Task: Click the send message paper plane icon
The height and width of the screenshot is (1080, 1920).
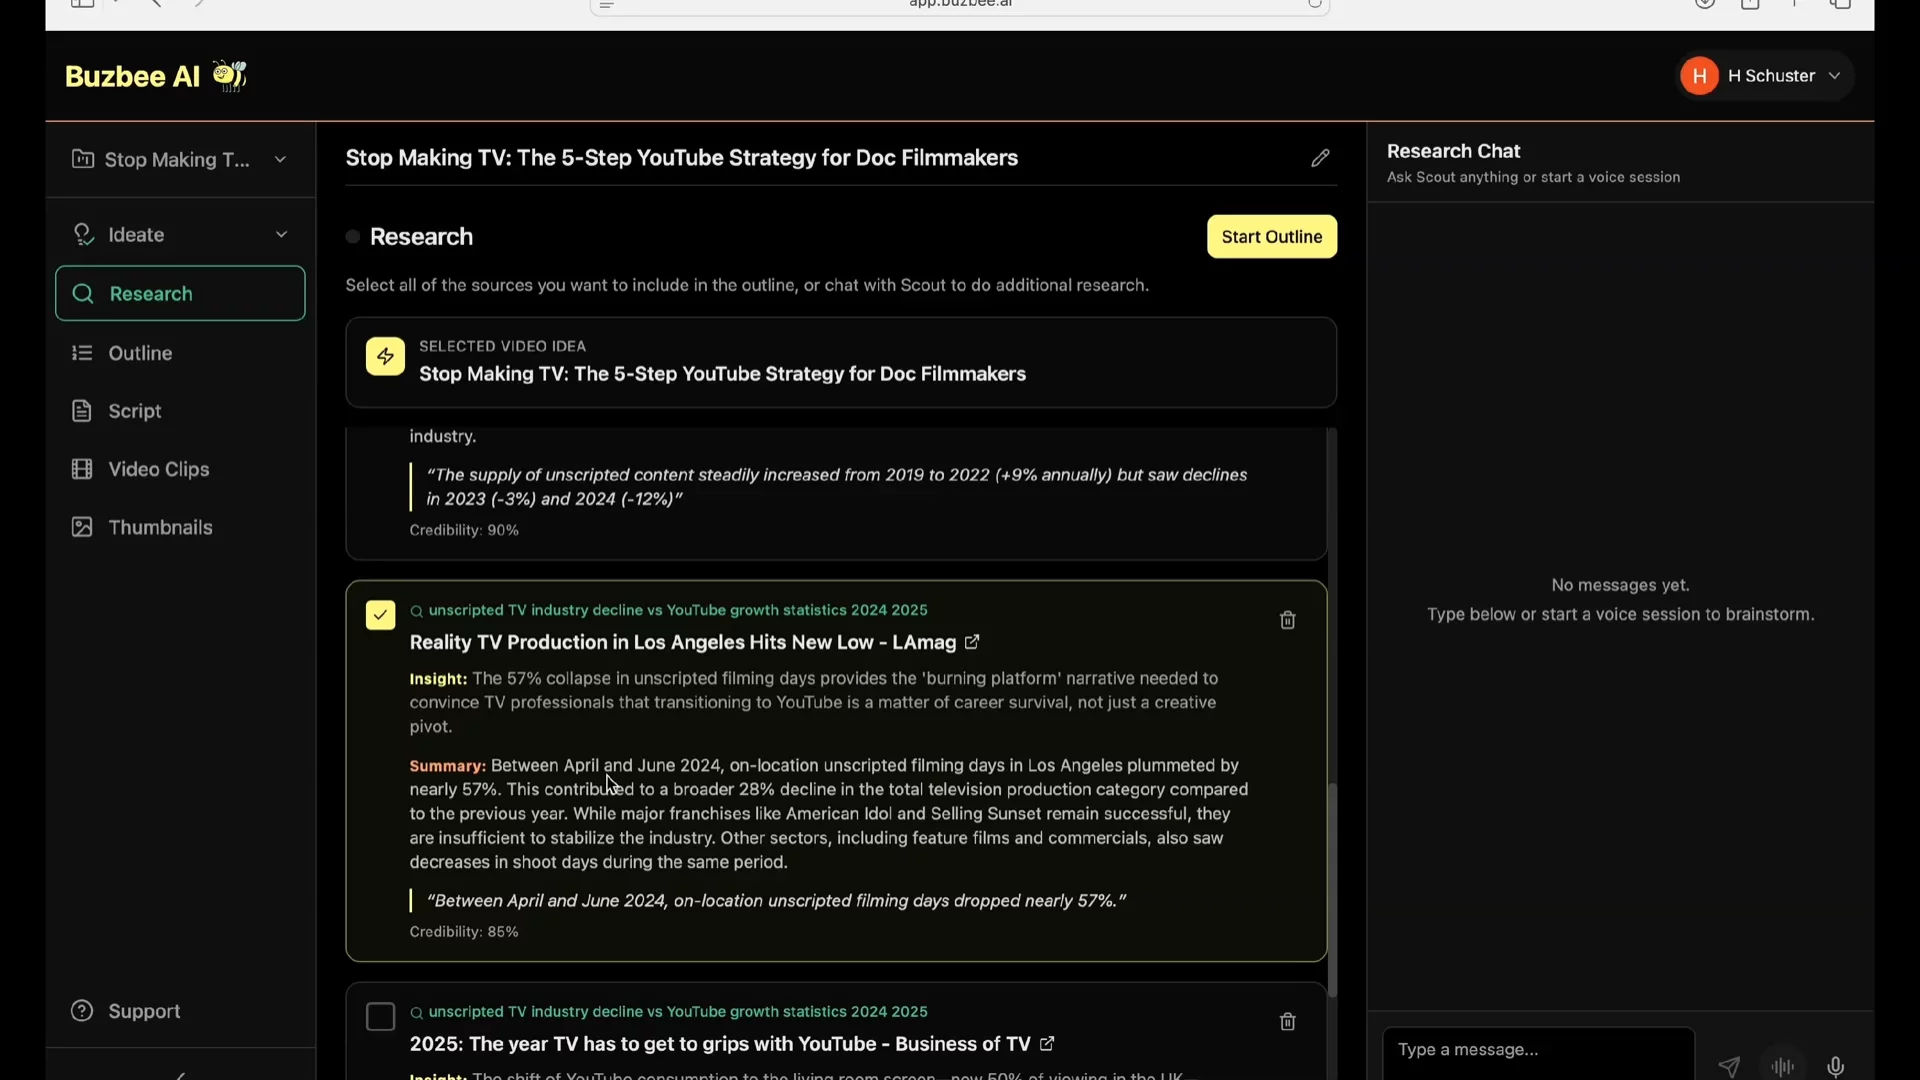Action: (1729, 1066)
